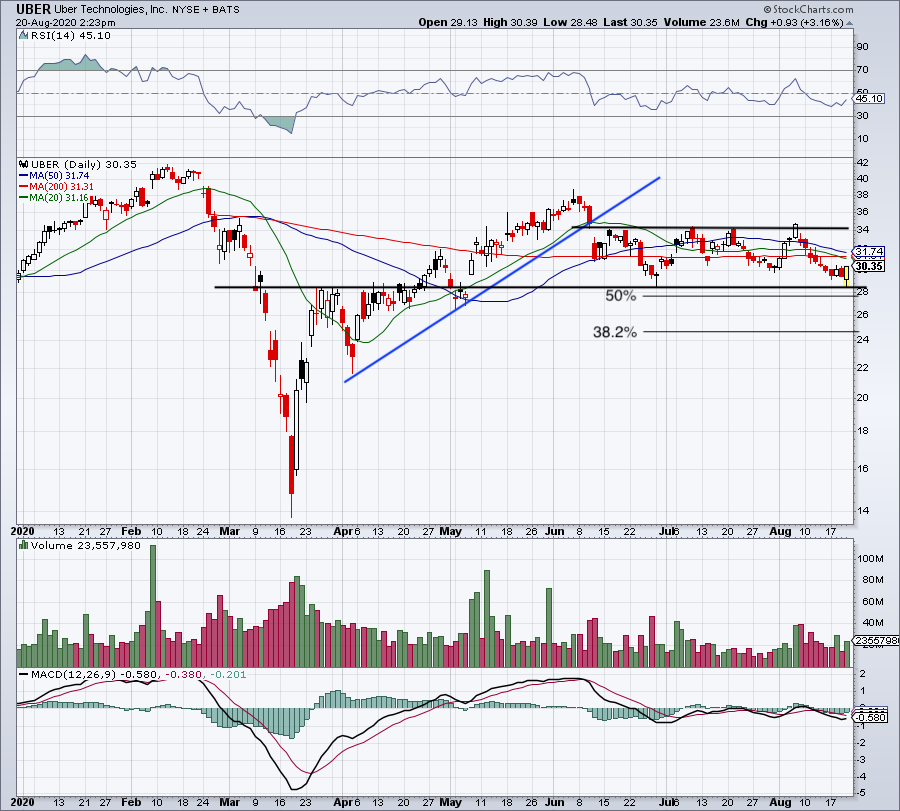Click the -0.380 MACD signal value

tap(184, 674)
